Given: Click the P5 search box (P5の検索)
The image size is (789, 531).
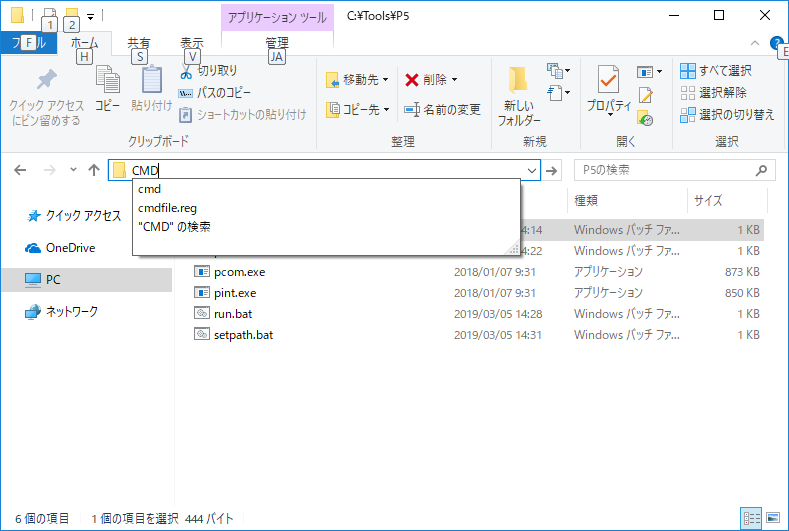Looking at the screenshot, I should coord(674,170).
